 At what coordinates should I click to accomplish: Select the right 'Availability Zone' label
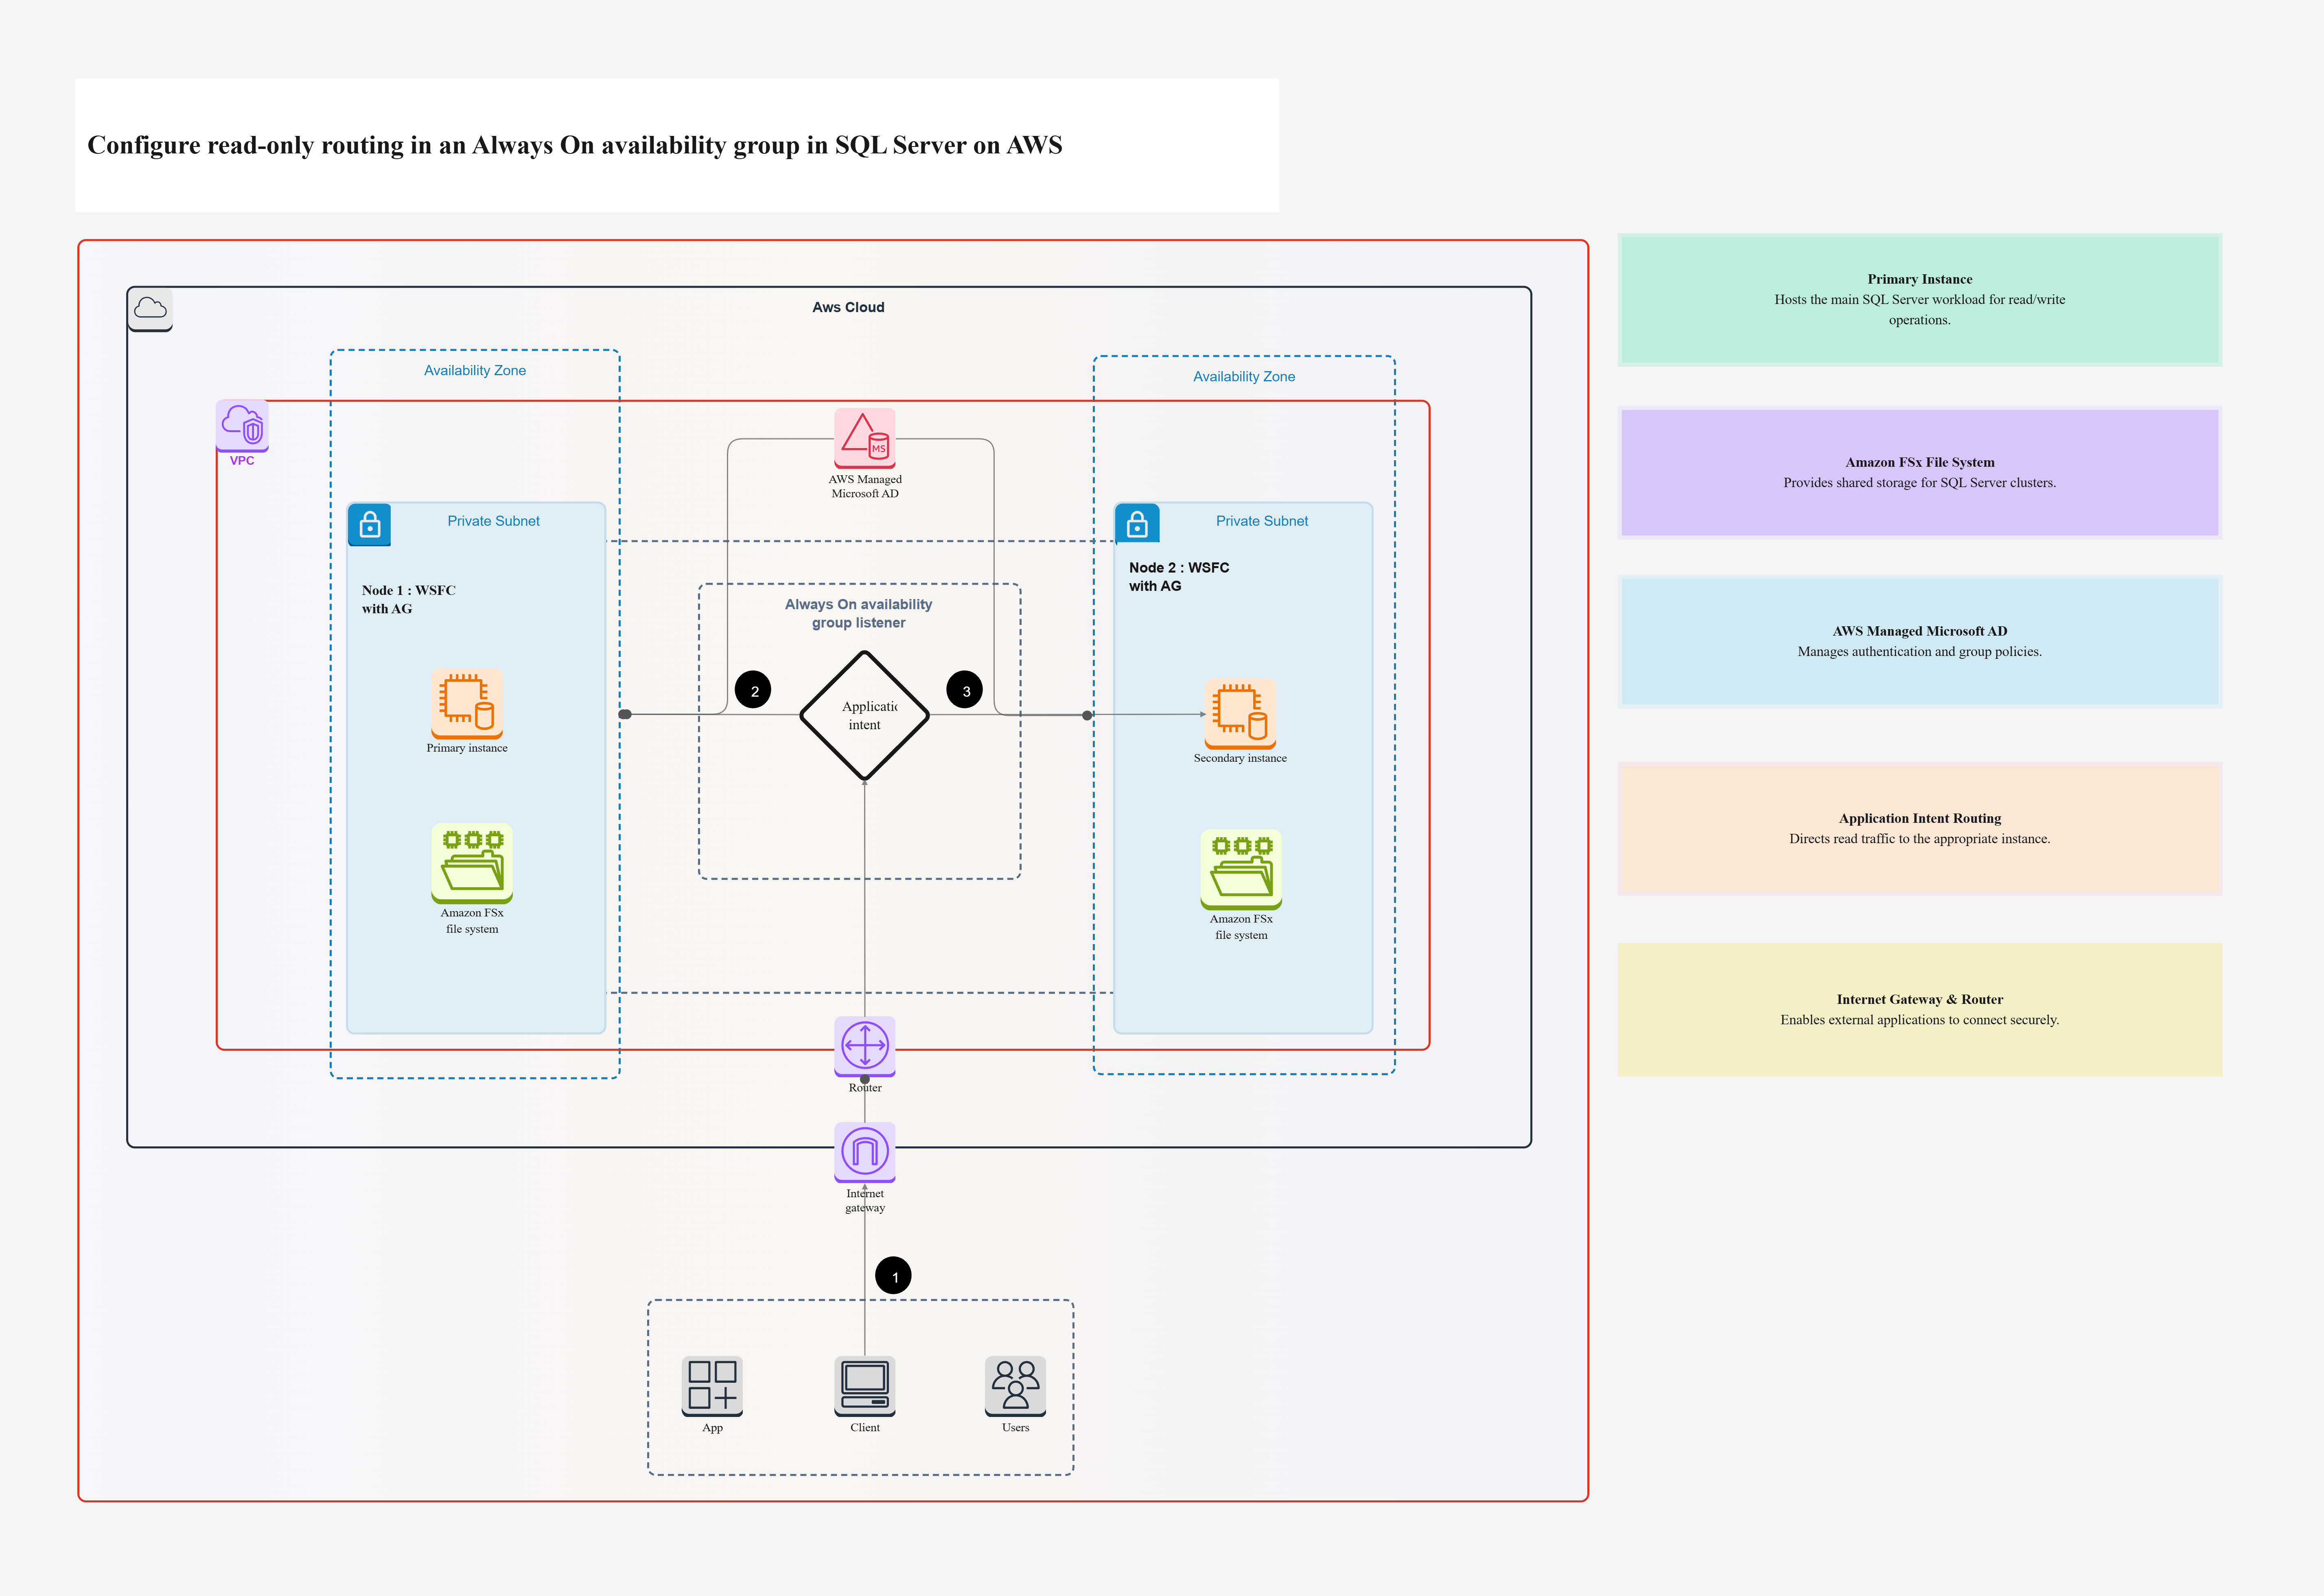1244,376
